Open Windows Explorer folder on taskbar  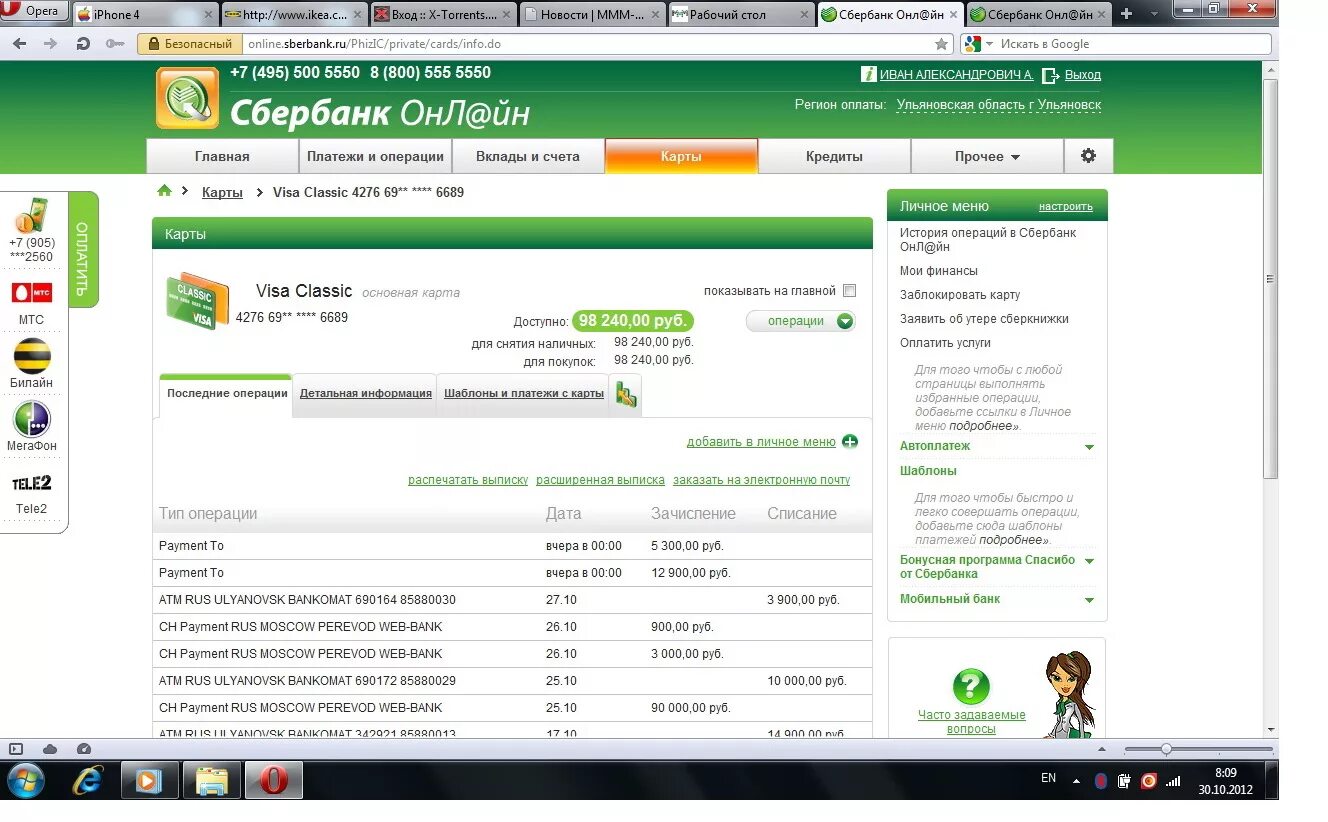click(x=211, y=780)
